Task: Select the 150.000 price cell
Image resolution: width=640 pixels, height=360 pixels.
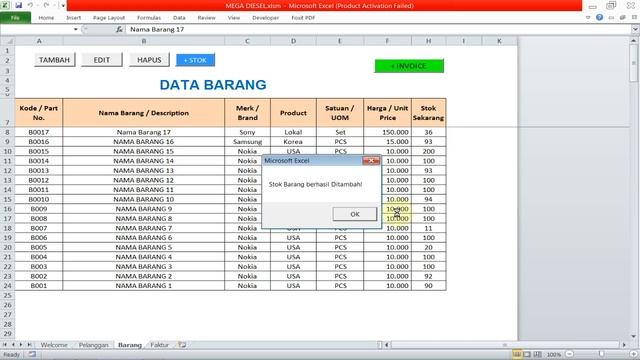Action: click(387, 132)
